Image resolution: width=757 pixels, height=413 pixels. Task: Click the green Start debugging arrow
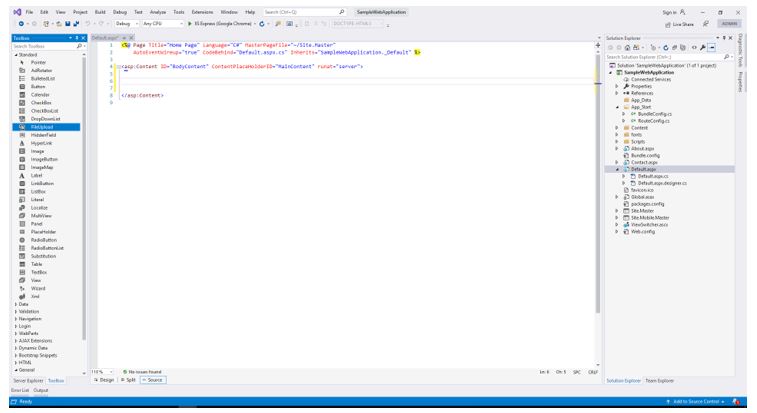(190, 24)
